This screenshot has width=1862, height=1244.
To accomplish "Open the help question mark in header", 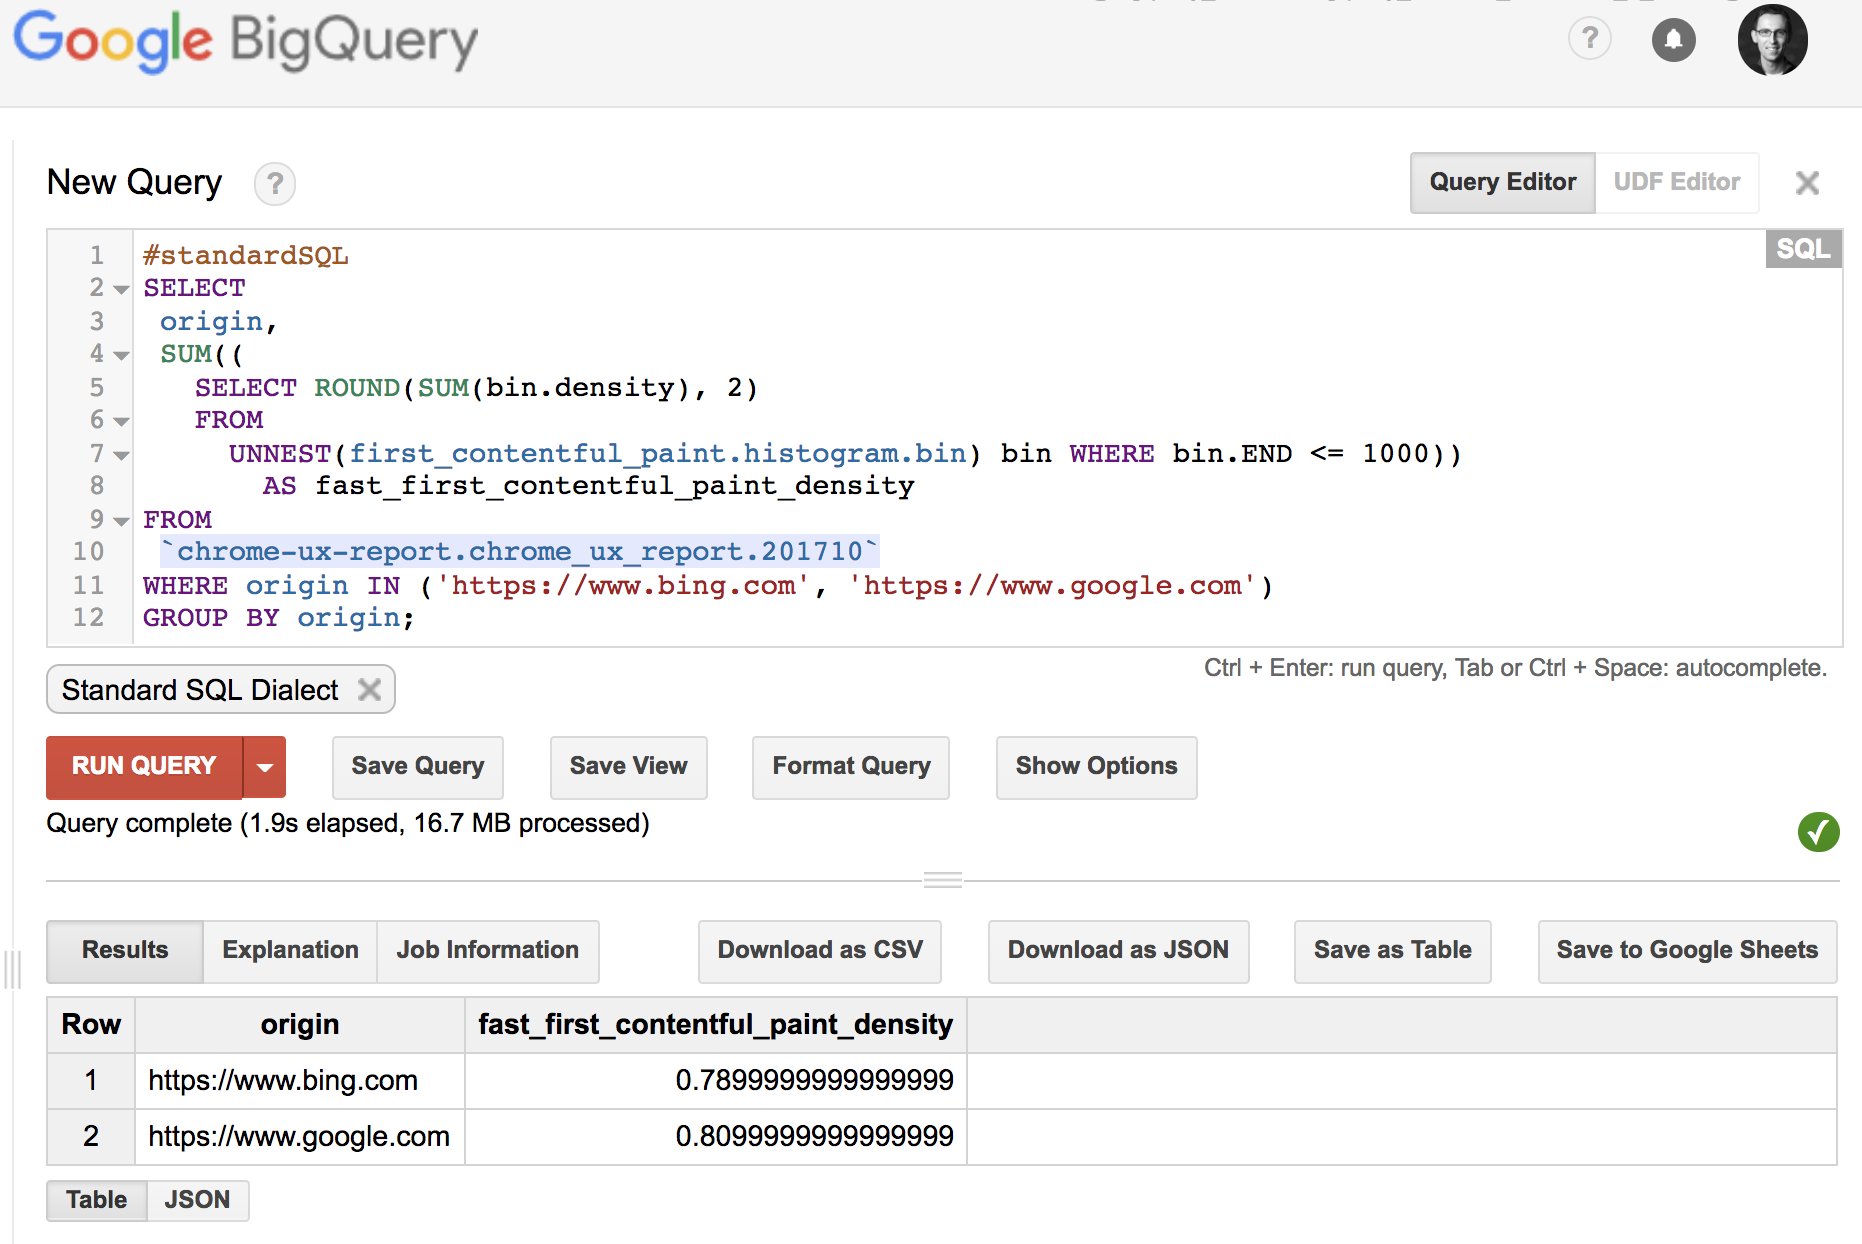I will click(1589, 40).
